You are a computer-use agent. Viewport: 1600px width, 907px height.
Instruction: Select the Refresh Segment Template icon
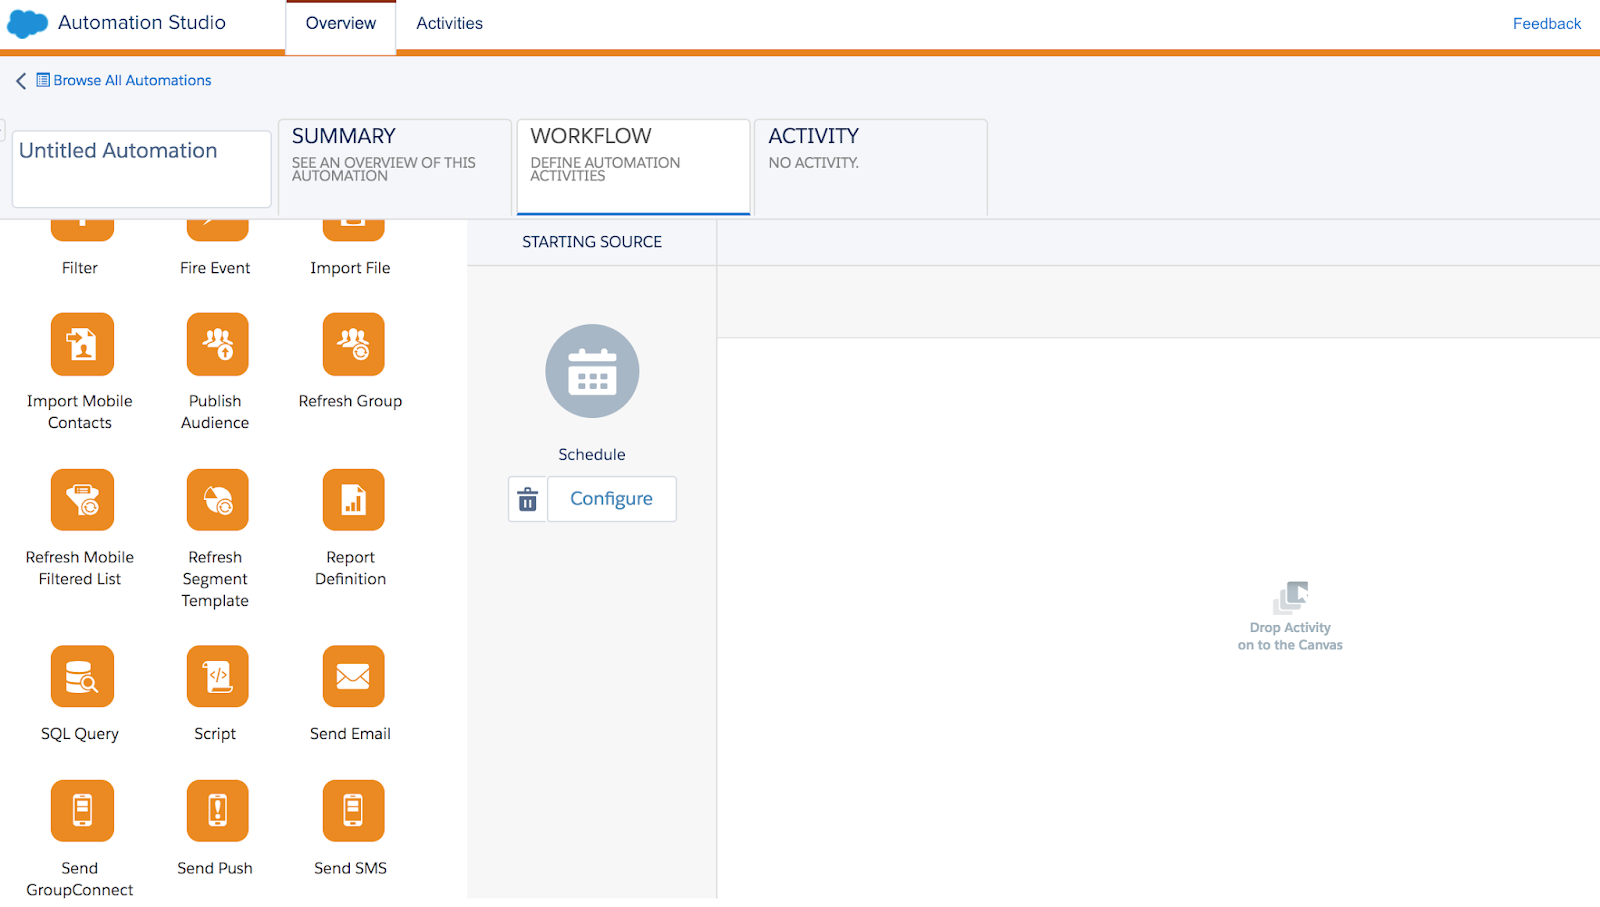(216, 499)
